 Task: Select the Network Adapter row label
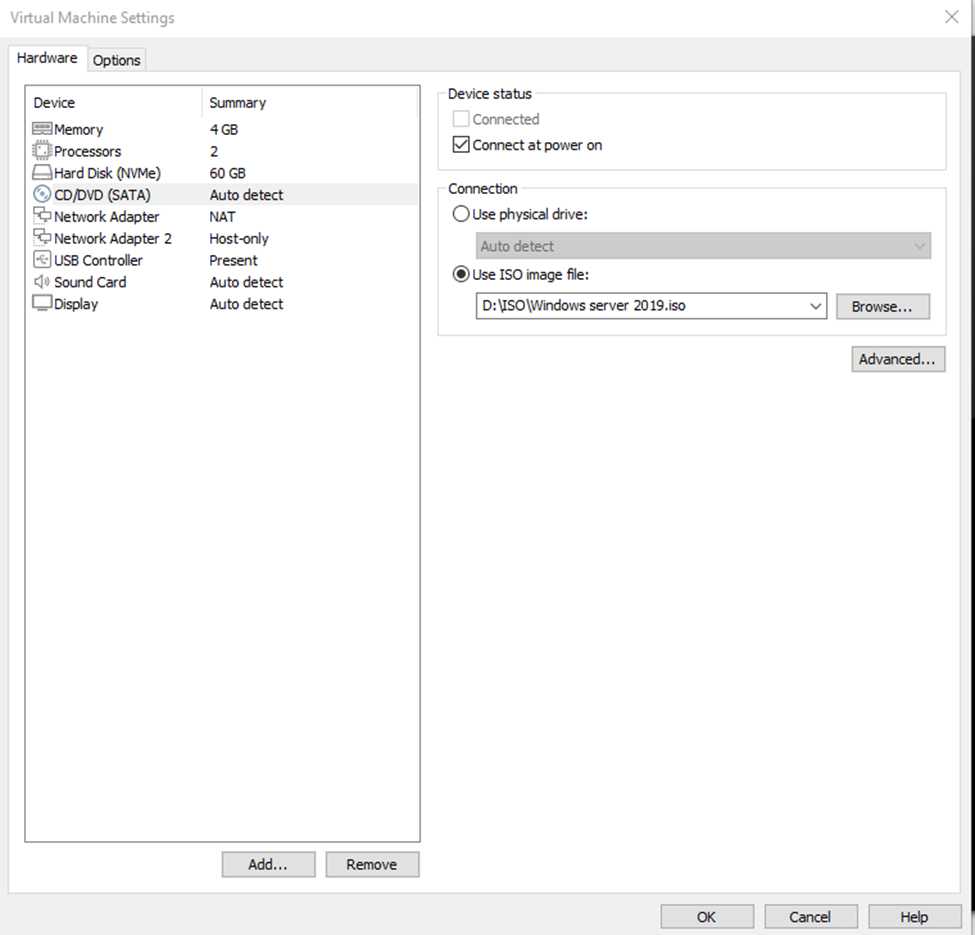click(106, 216)
